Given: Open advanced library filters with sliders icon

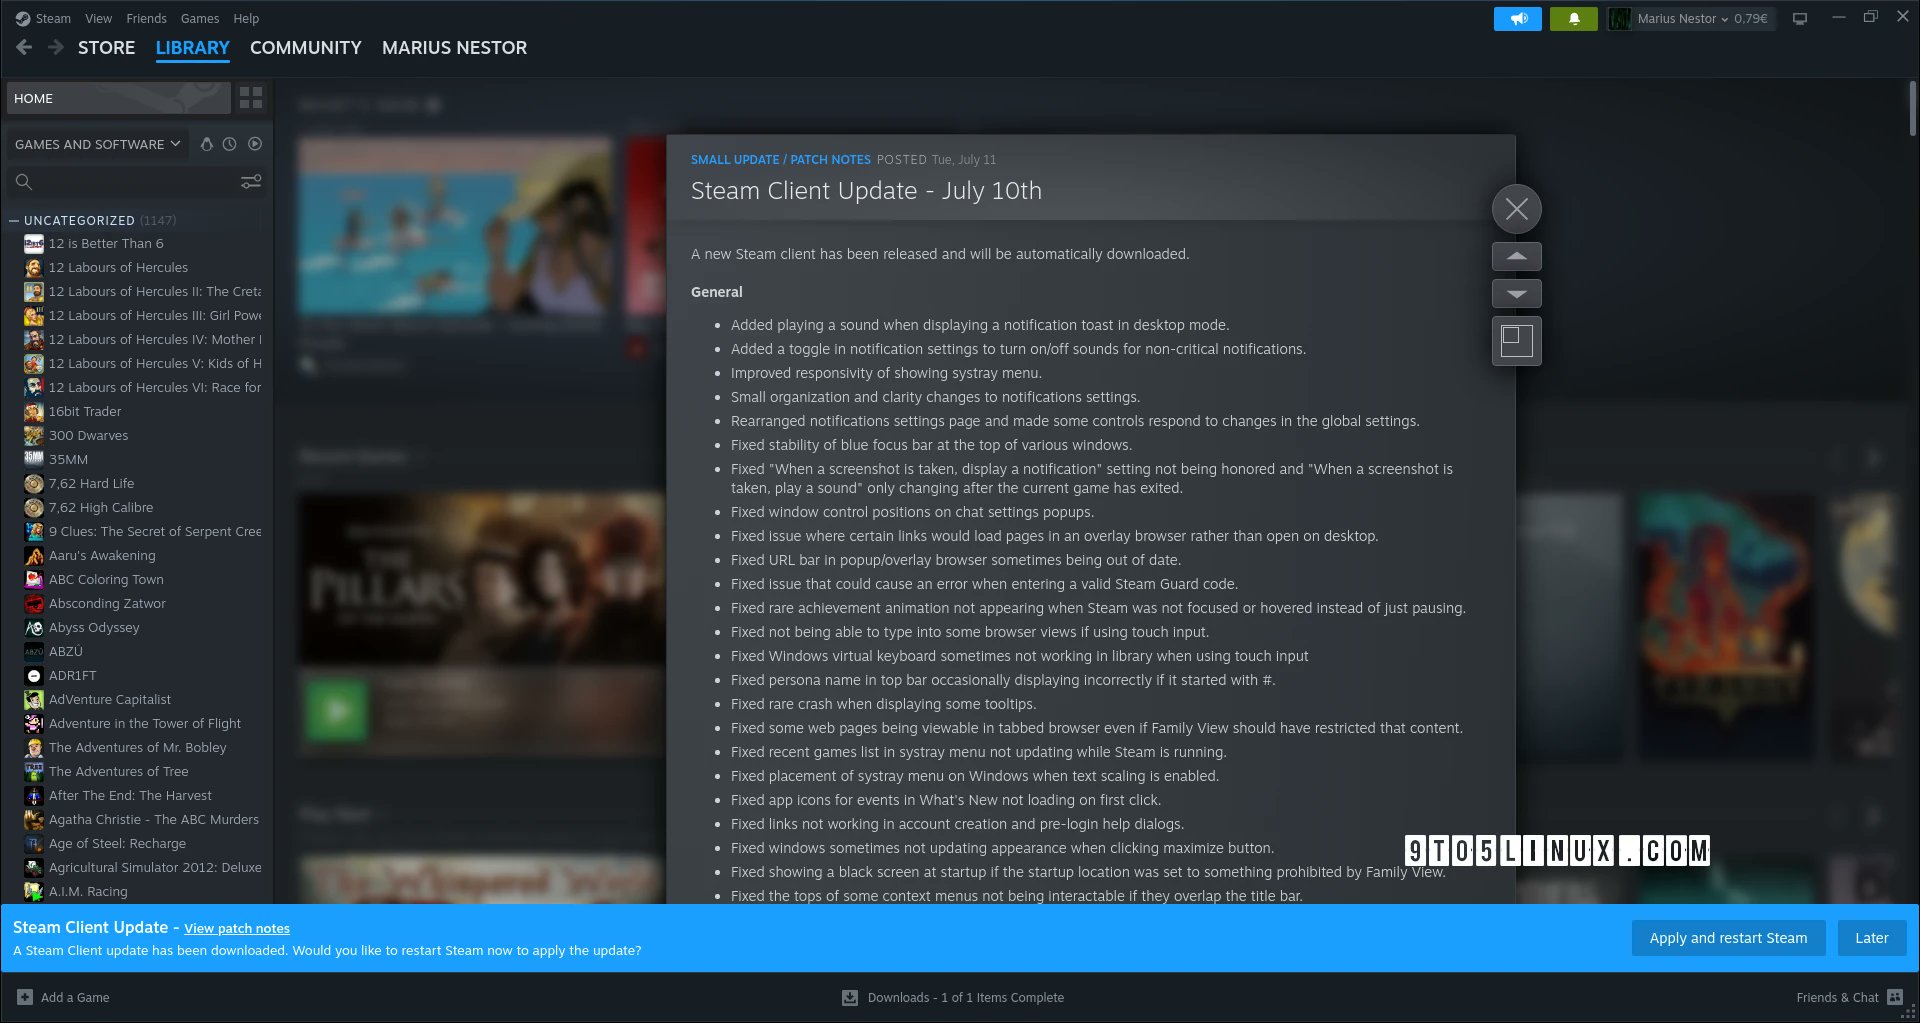Looking at the screenshot, I should tap(250, 181).
